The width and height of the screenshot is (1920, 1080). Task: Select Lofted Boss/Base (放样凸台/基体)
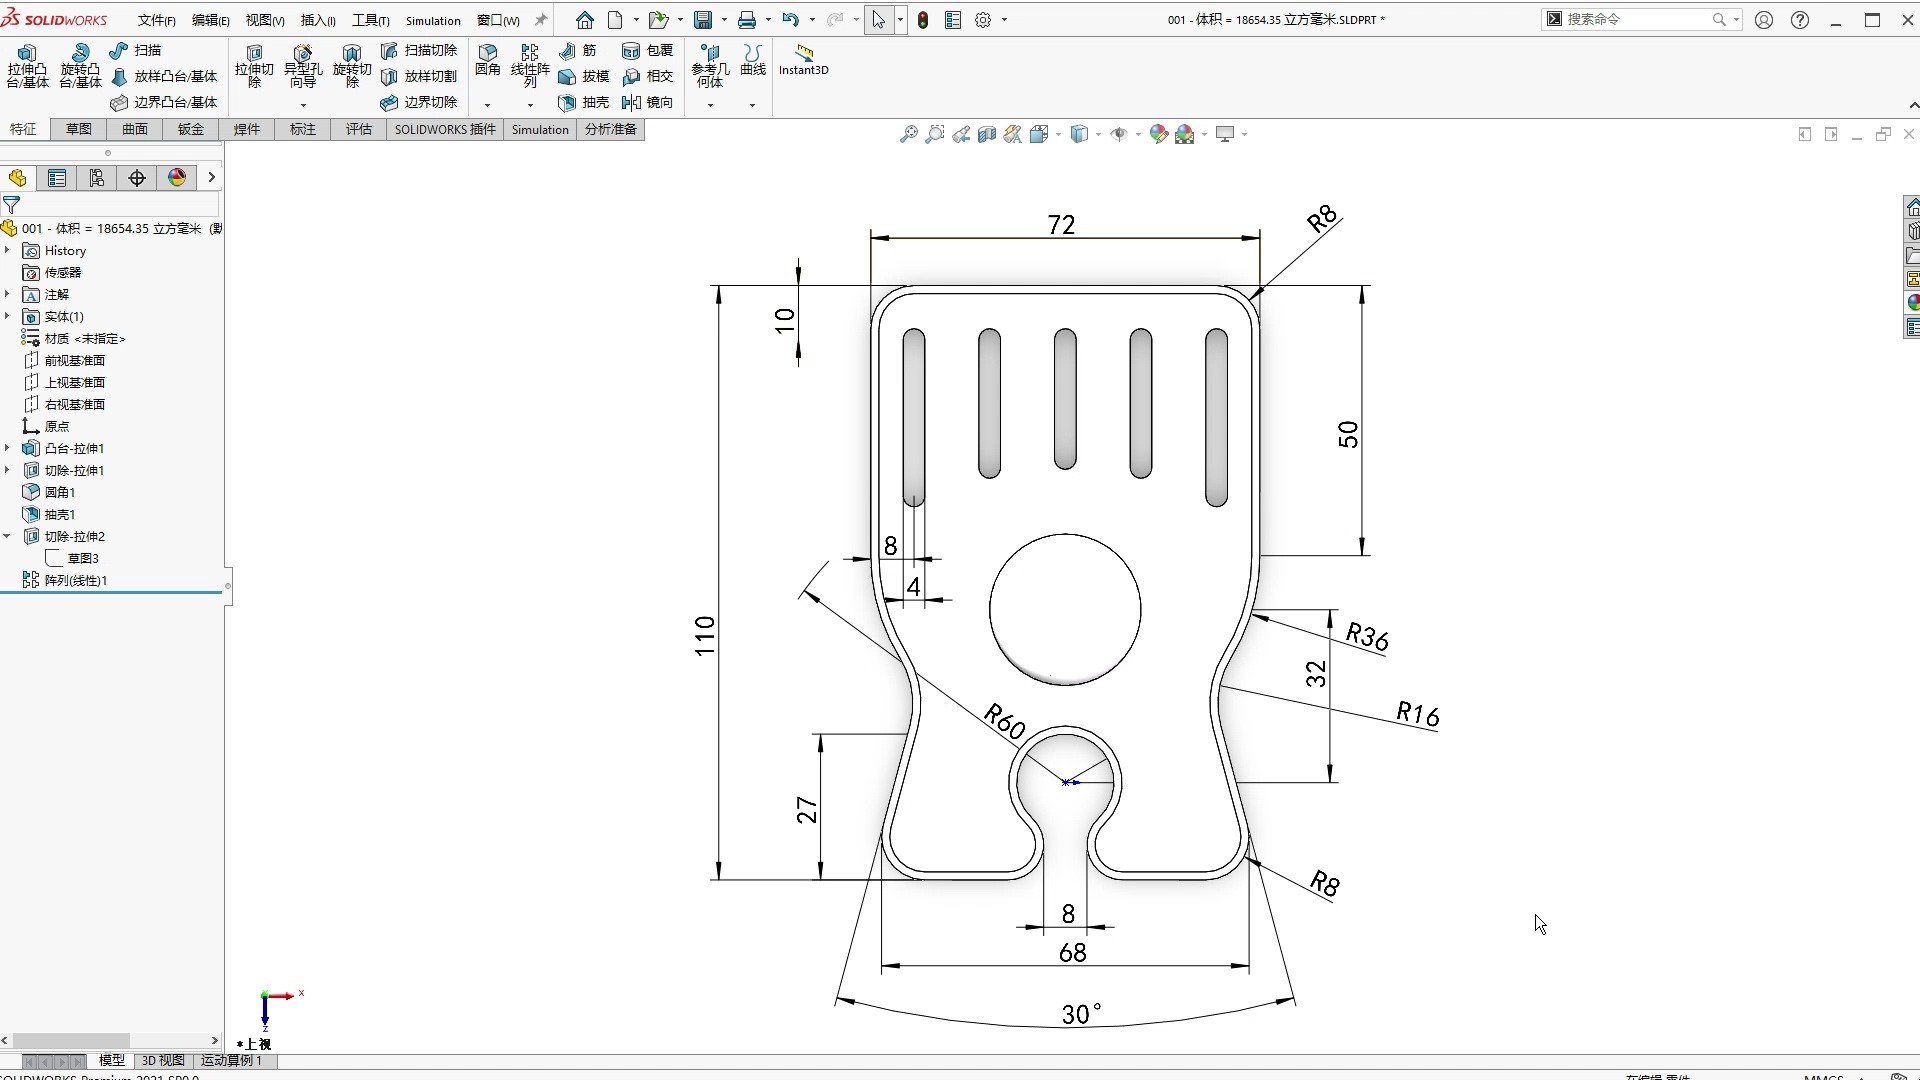click(164, 76)
